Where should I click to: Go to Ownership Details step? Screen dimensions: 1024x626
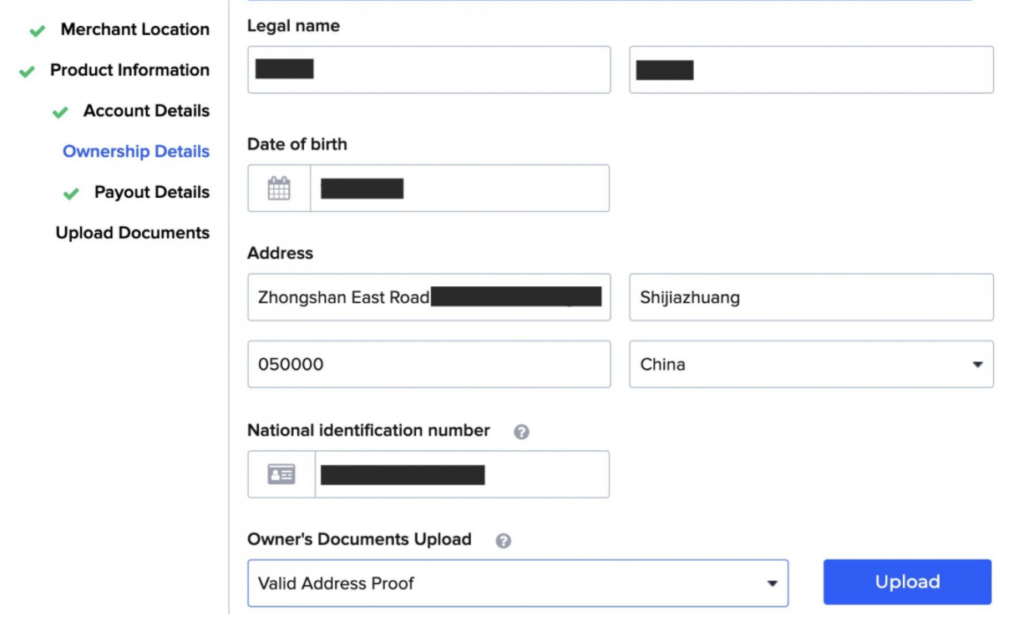coord(136,151)
